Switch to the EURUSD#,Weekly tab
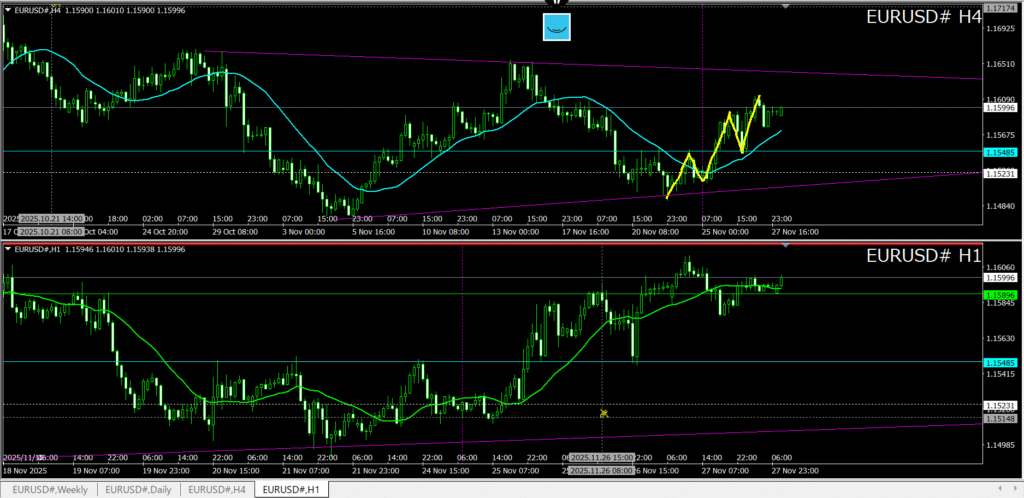1024x498 pixels. pyautogui.click(x=49, y=489)
